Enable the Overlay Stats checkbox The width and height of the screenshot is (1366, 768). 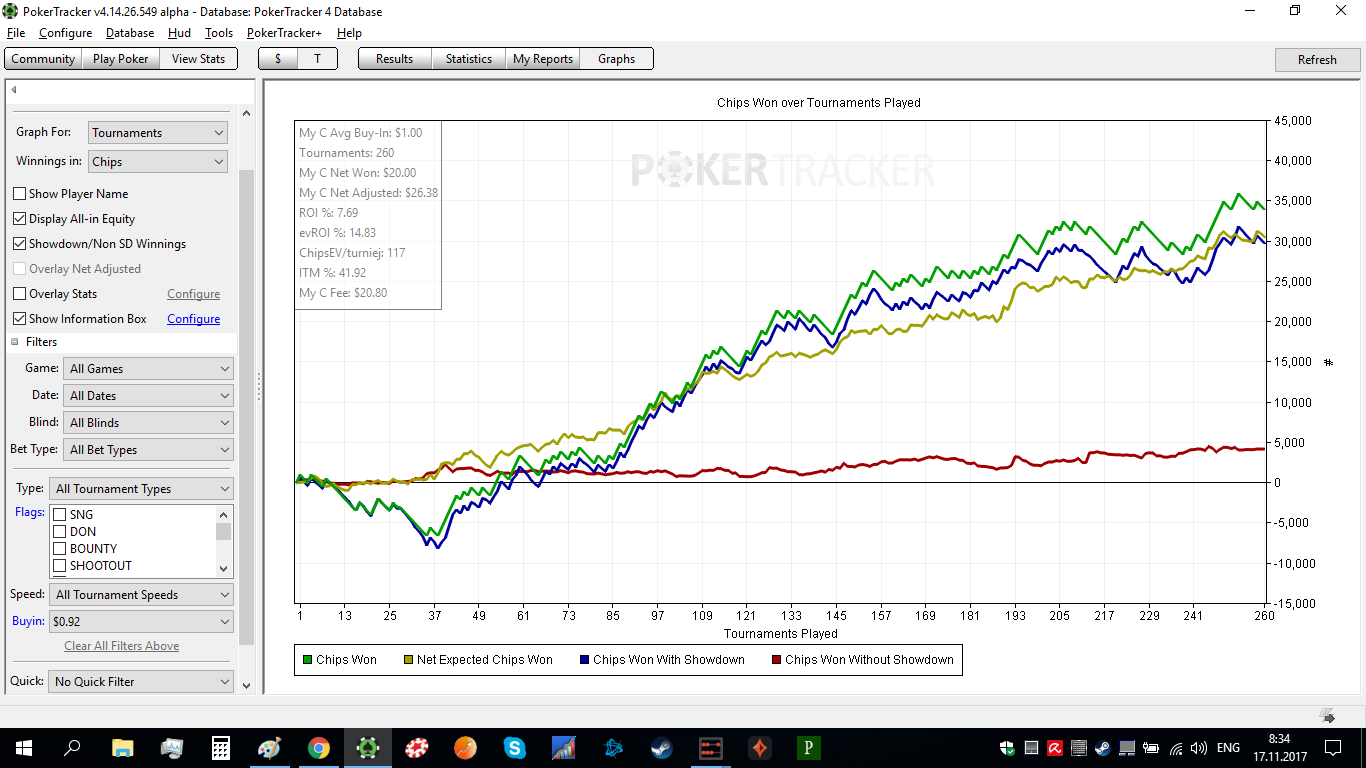[x=20, y=294]
